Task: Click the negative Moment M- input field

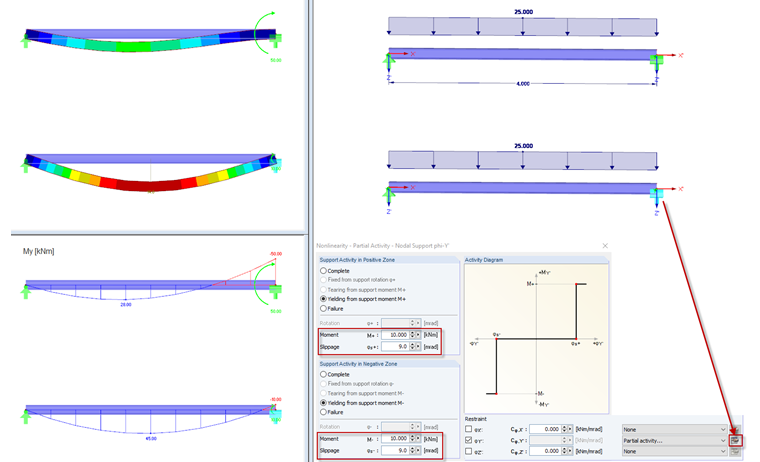Action: [395, 439]
